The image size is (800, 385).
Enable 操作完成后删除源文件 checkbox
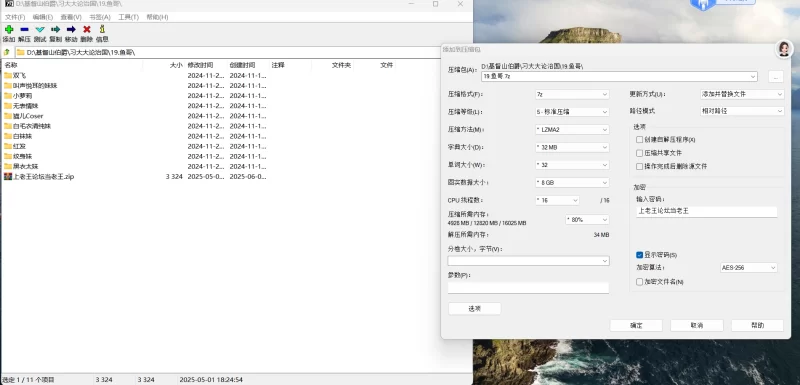(639, 166)
